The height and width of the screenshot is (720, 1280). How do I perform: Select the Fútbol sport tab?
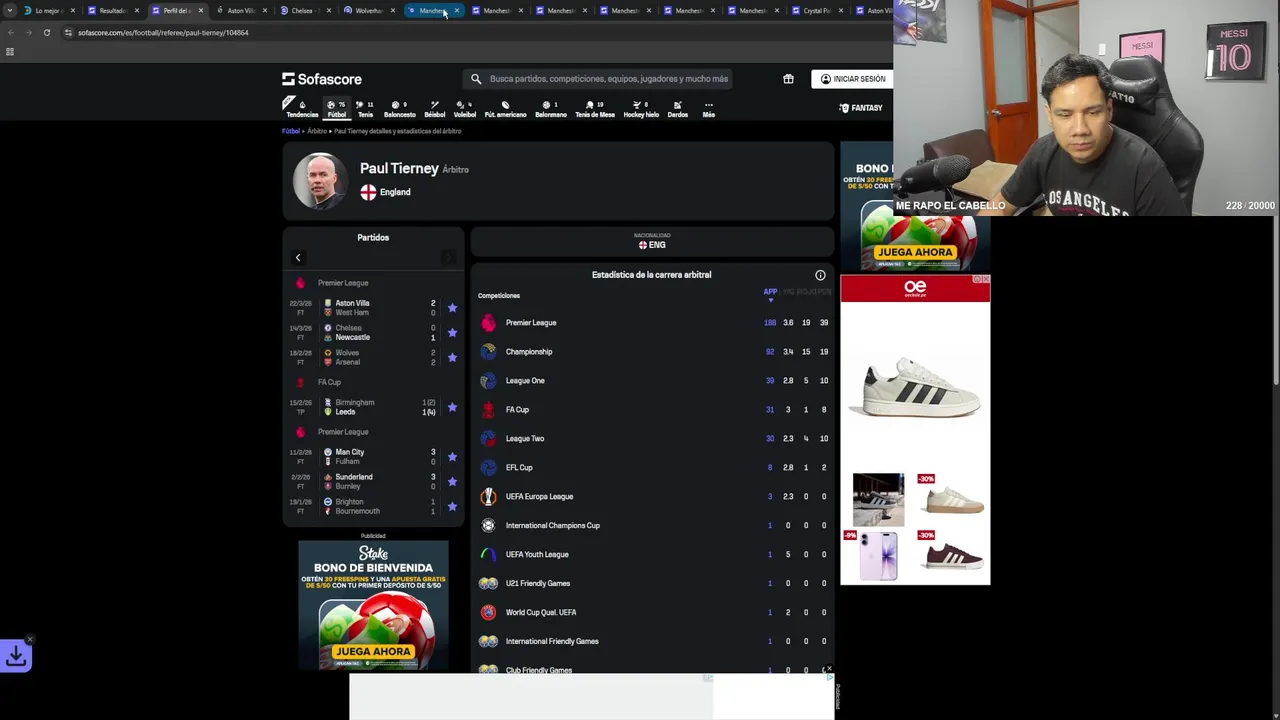(x=337, y=108)
